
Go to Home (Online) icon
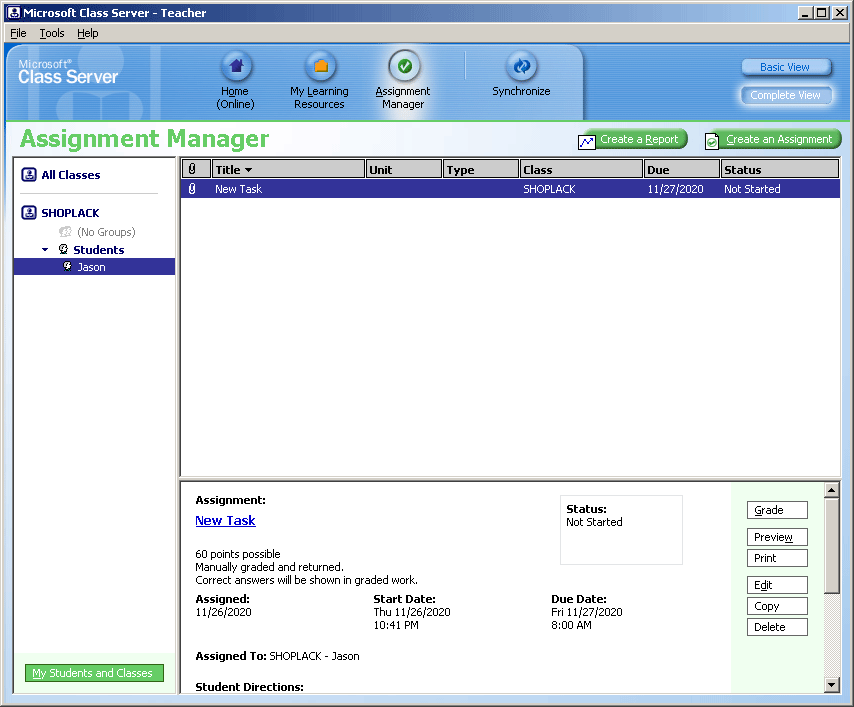[x=236, y=66]
